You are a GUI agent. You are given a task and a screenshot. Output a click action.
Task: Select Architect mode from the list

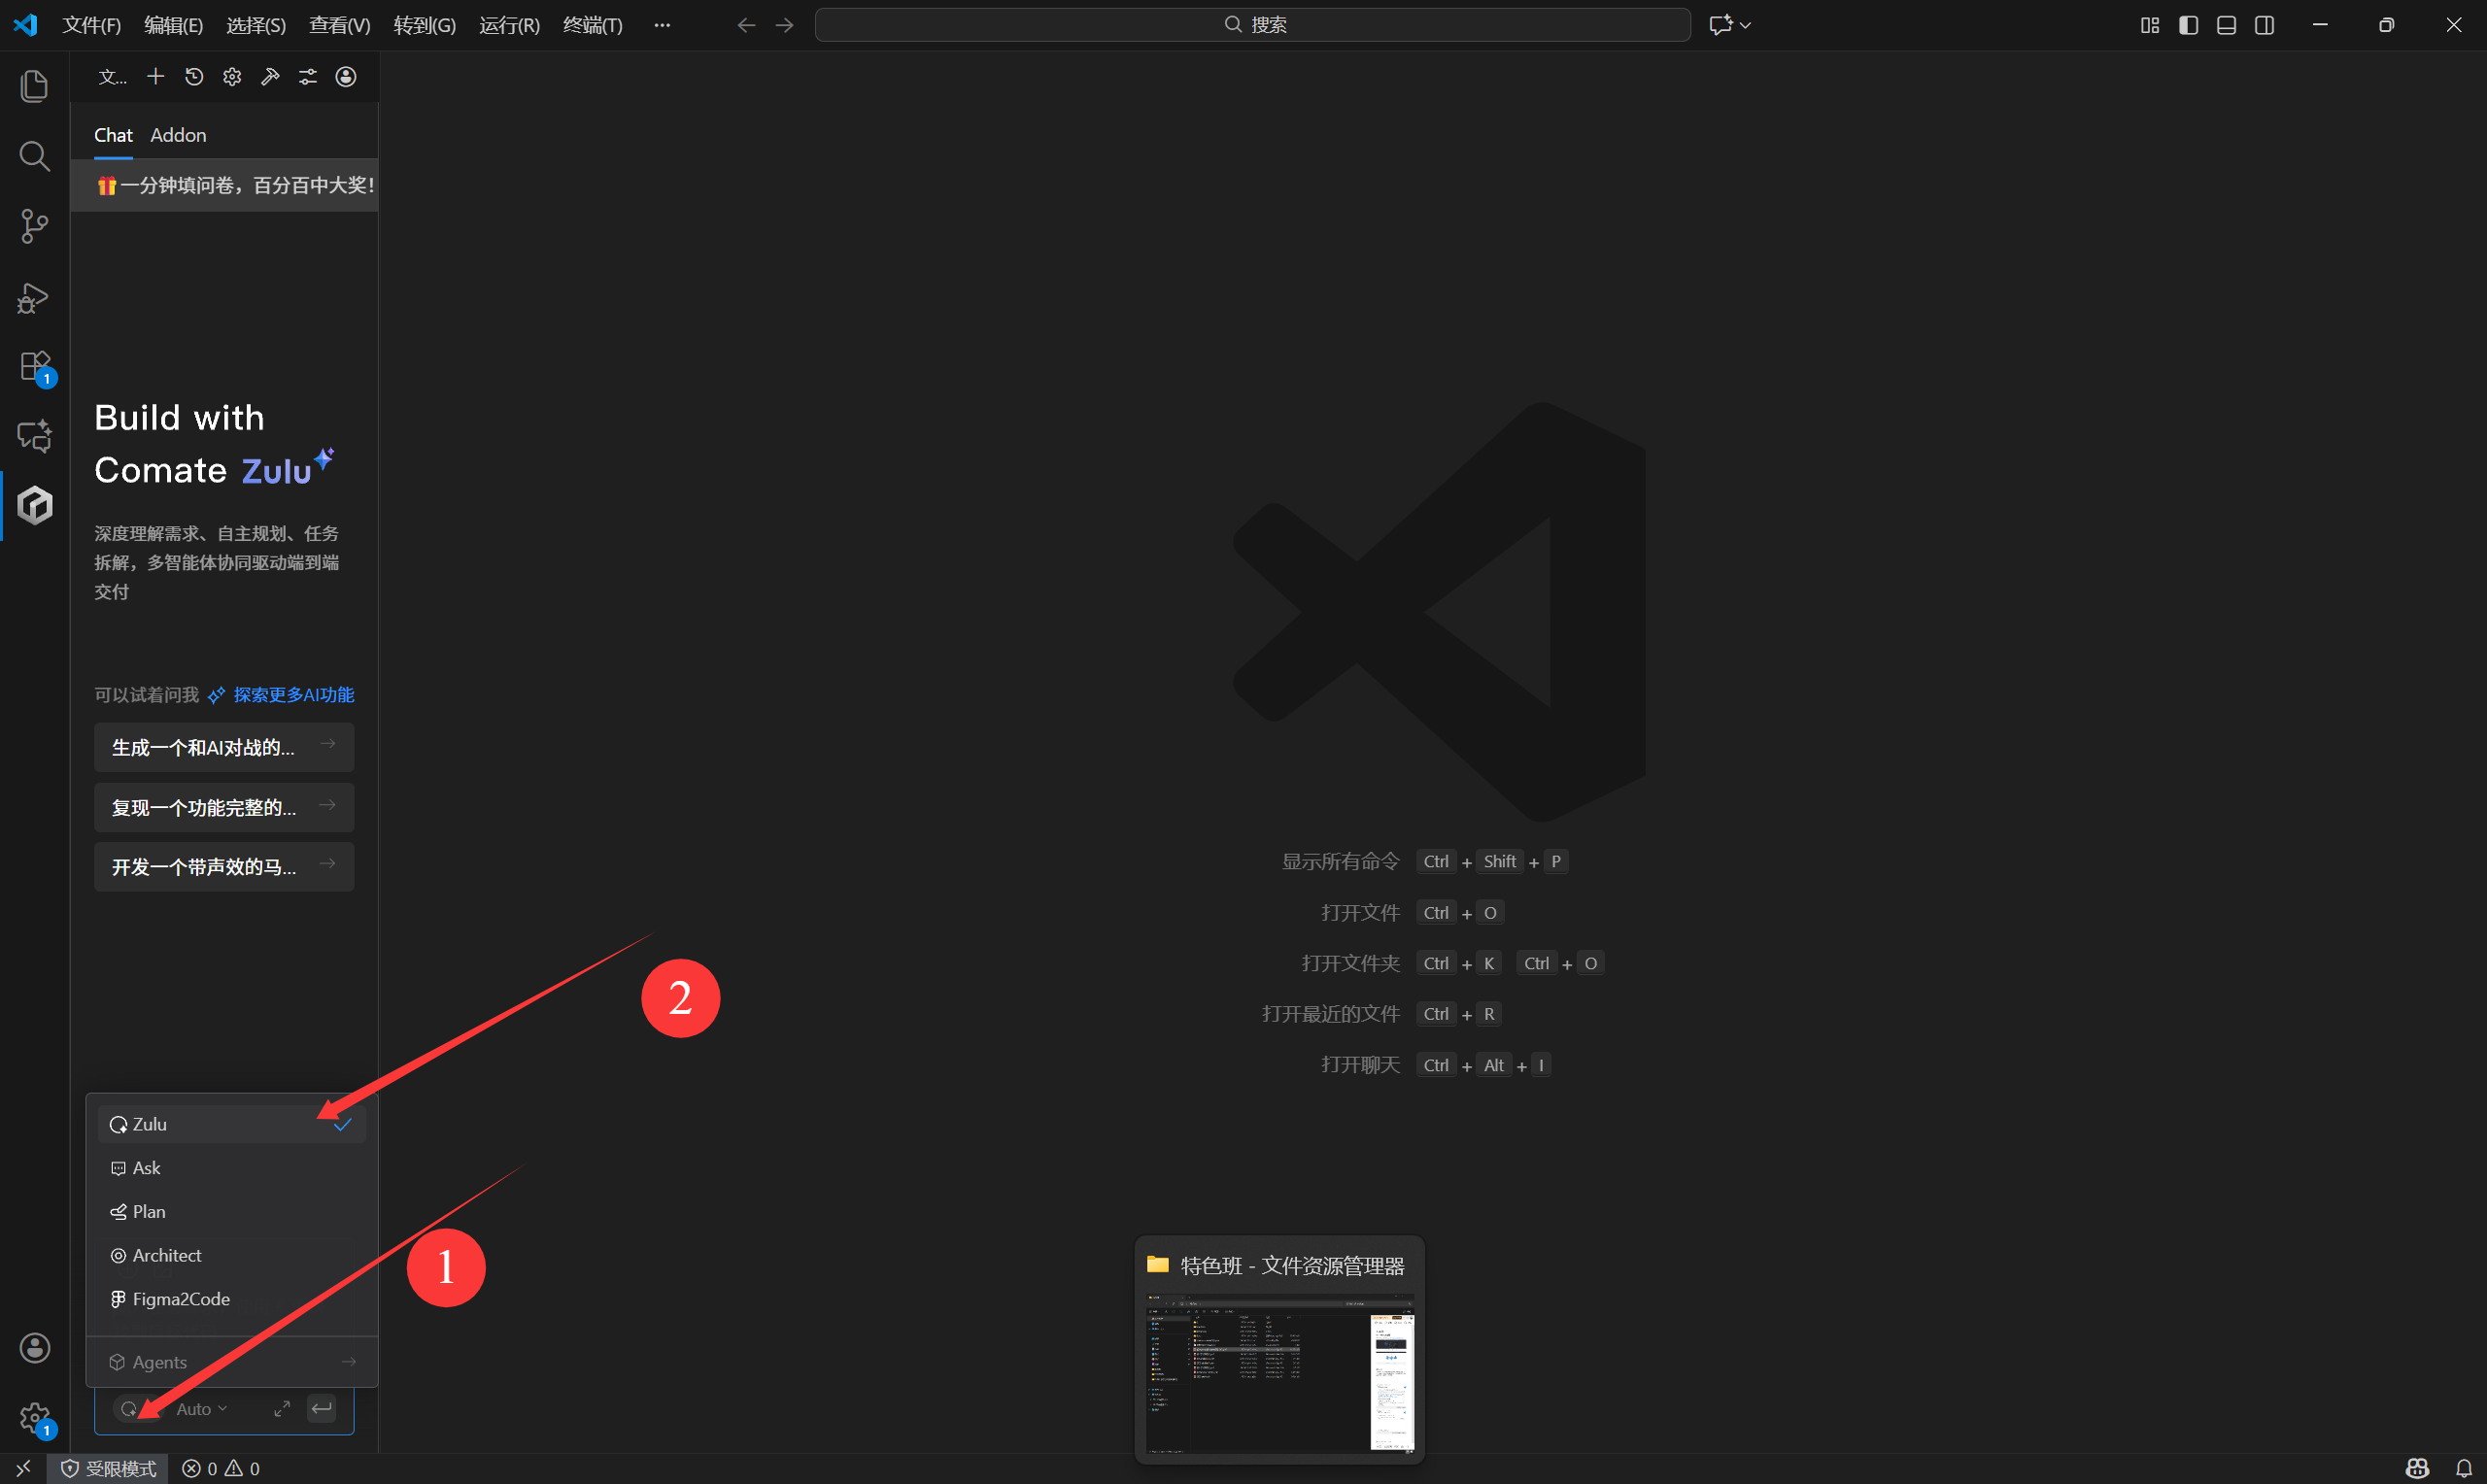tap(167, 1255)
